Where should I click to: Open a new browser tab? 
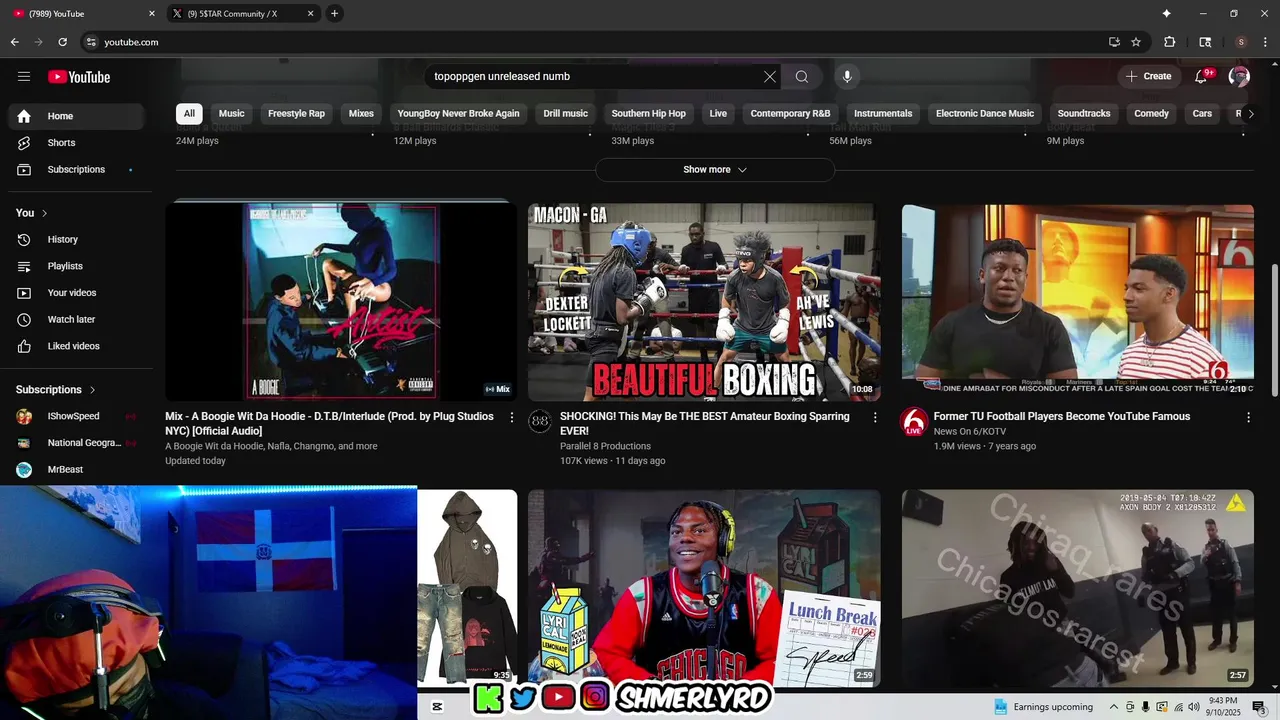point(334,14)
